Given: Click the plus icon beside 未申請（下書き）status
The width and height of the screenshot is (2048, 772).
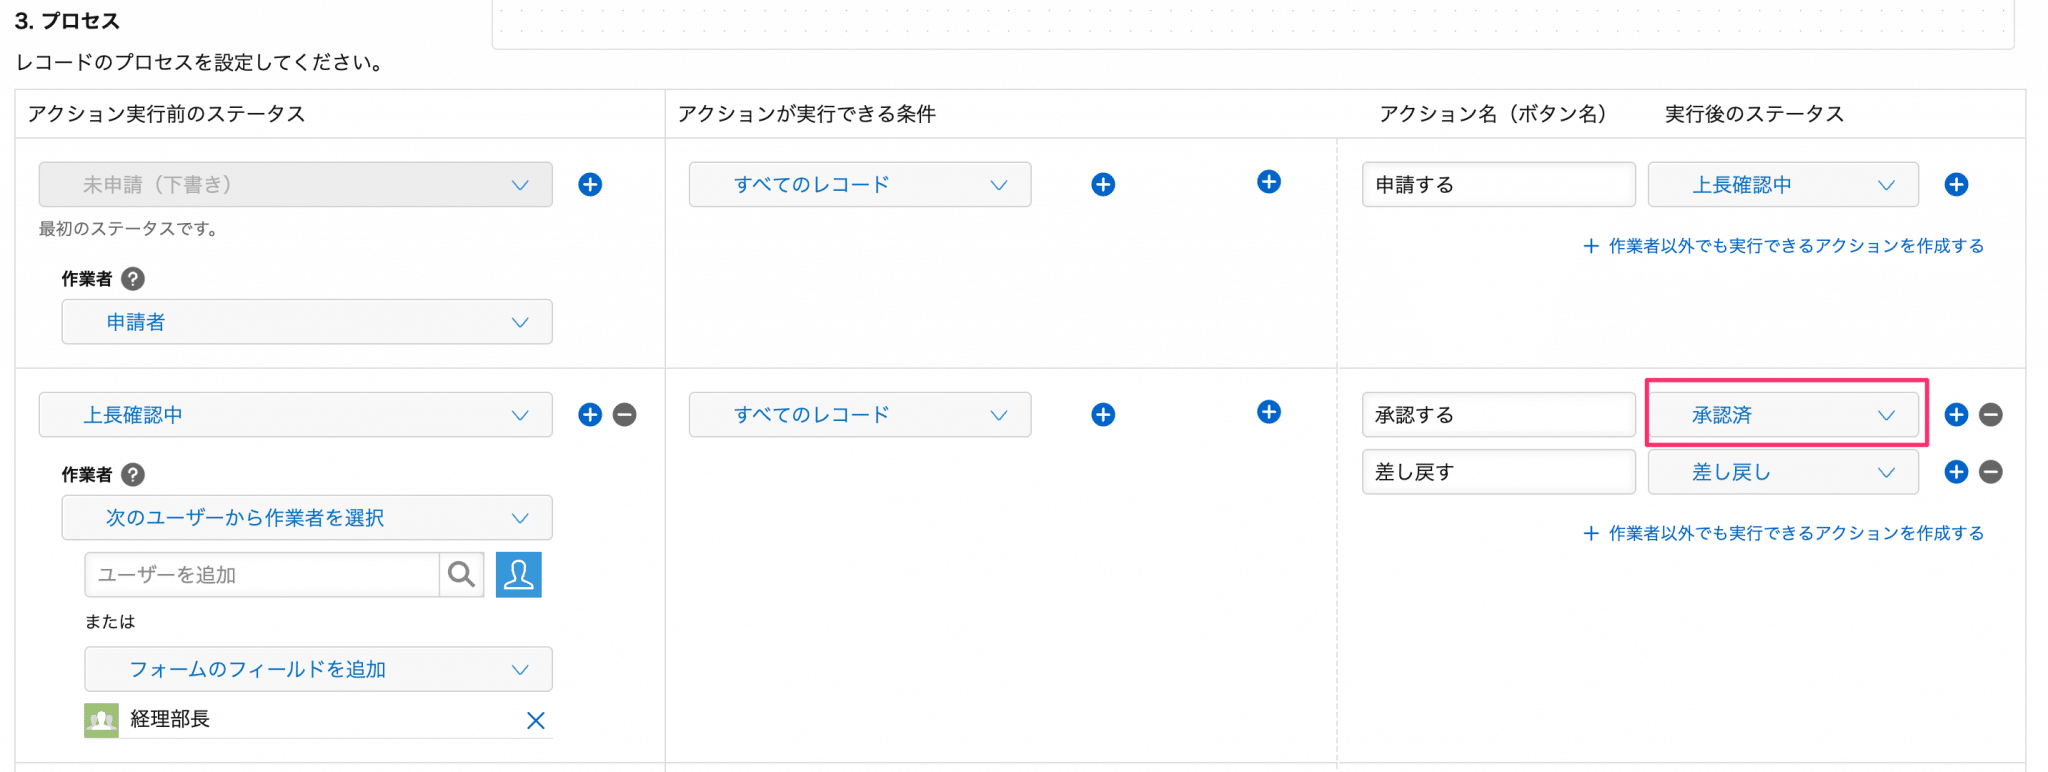Looking at the screenshot, I should [x=591, y=184].
